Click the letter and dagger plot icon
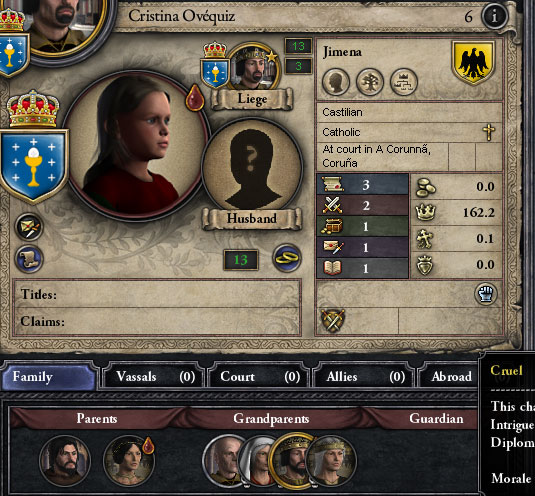 coord(29,228)
